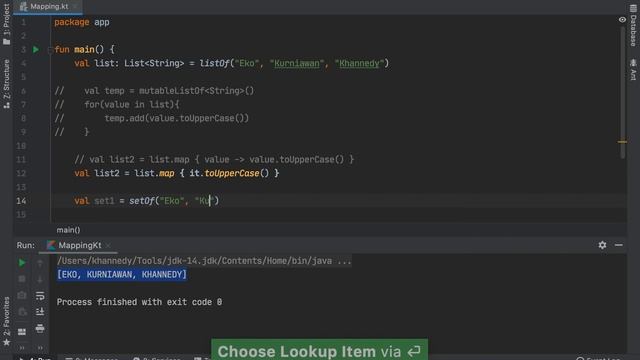Click the java path line in the console

204,261
